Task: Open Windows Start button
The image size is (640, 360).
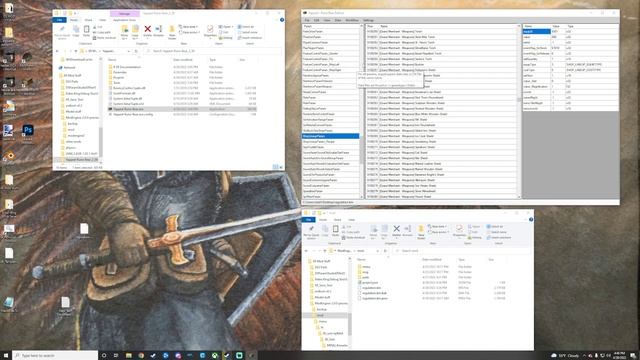Action: [x=6, y=356]
